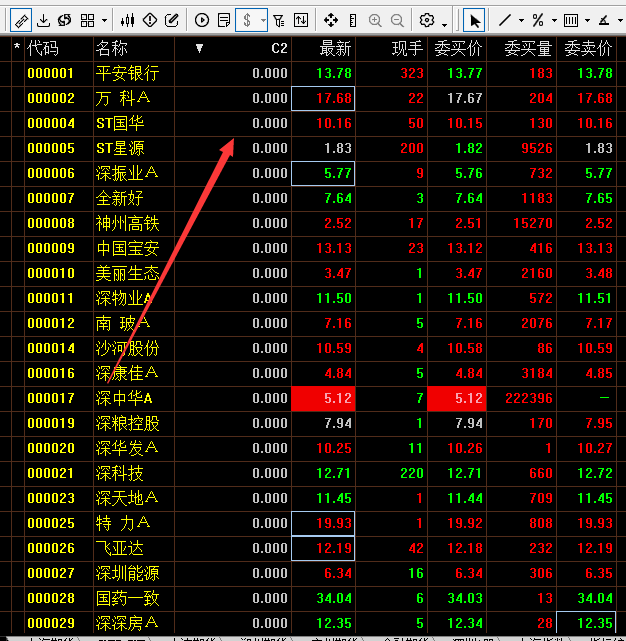Click the document list note icon

(x=224, y=20)
